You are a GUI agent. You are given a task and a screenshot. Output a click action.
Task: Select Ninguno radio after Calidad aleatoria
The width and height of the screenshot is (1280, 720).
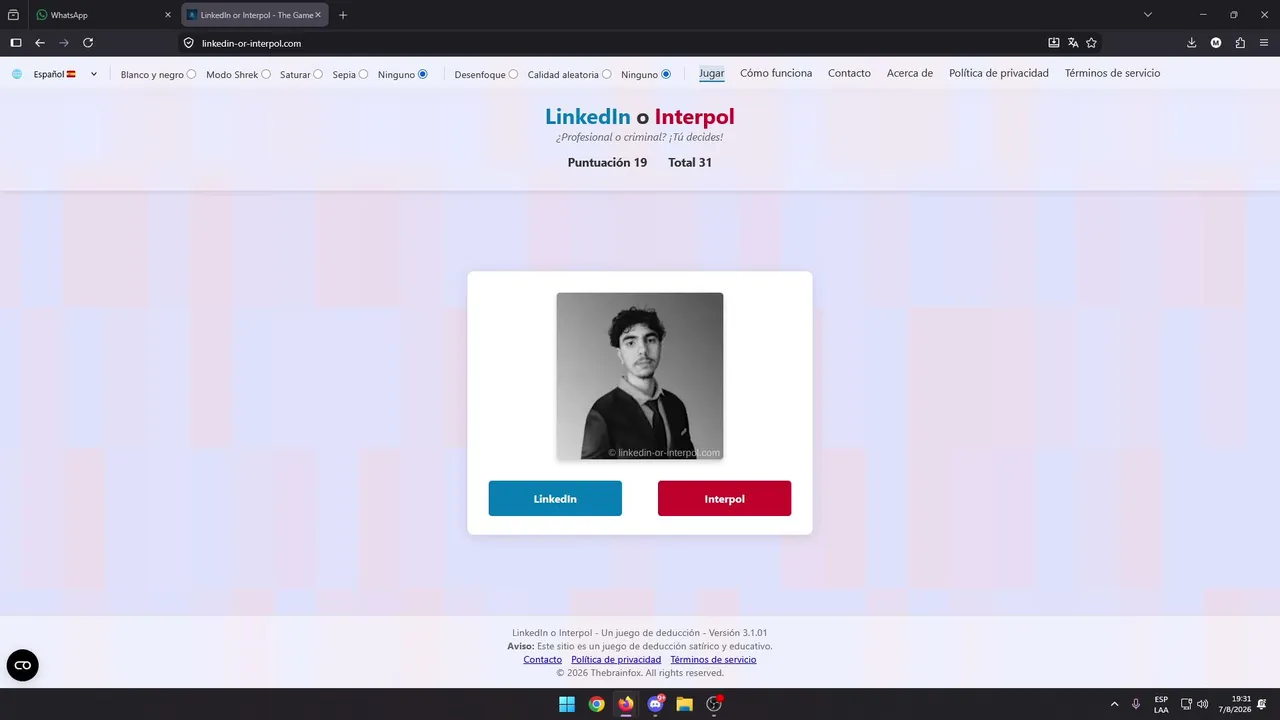666,74
